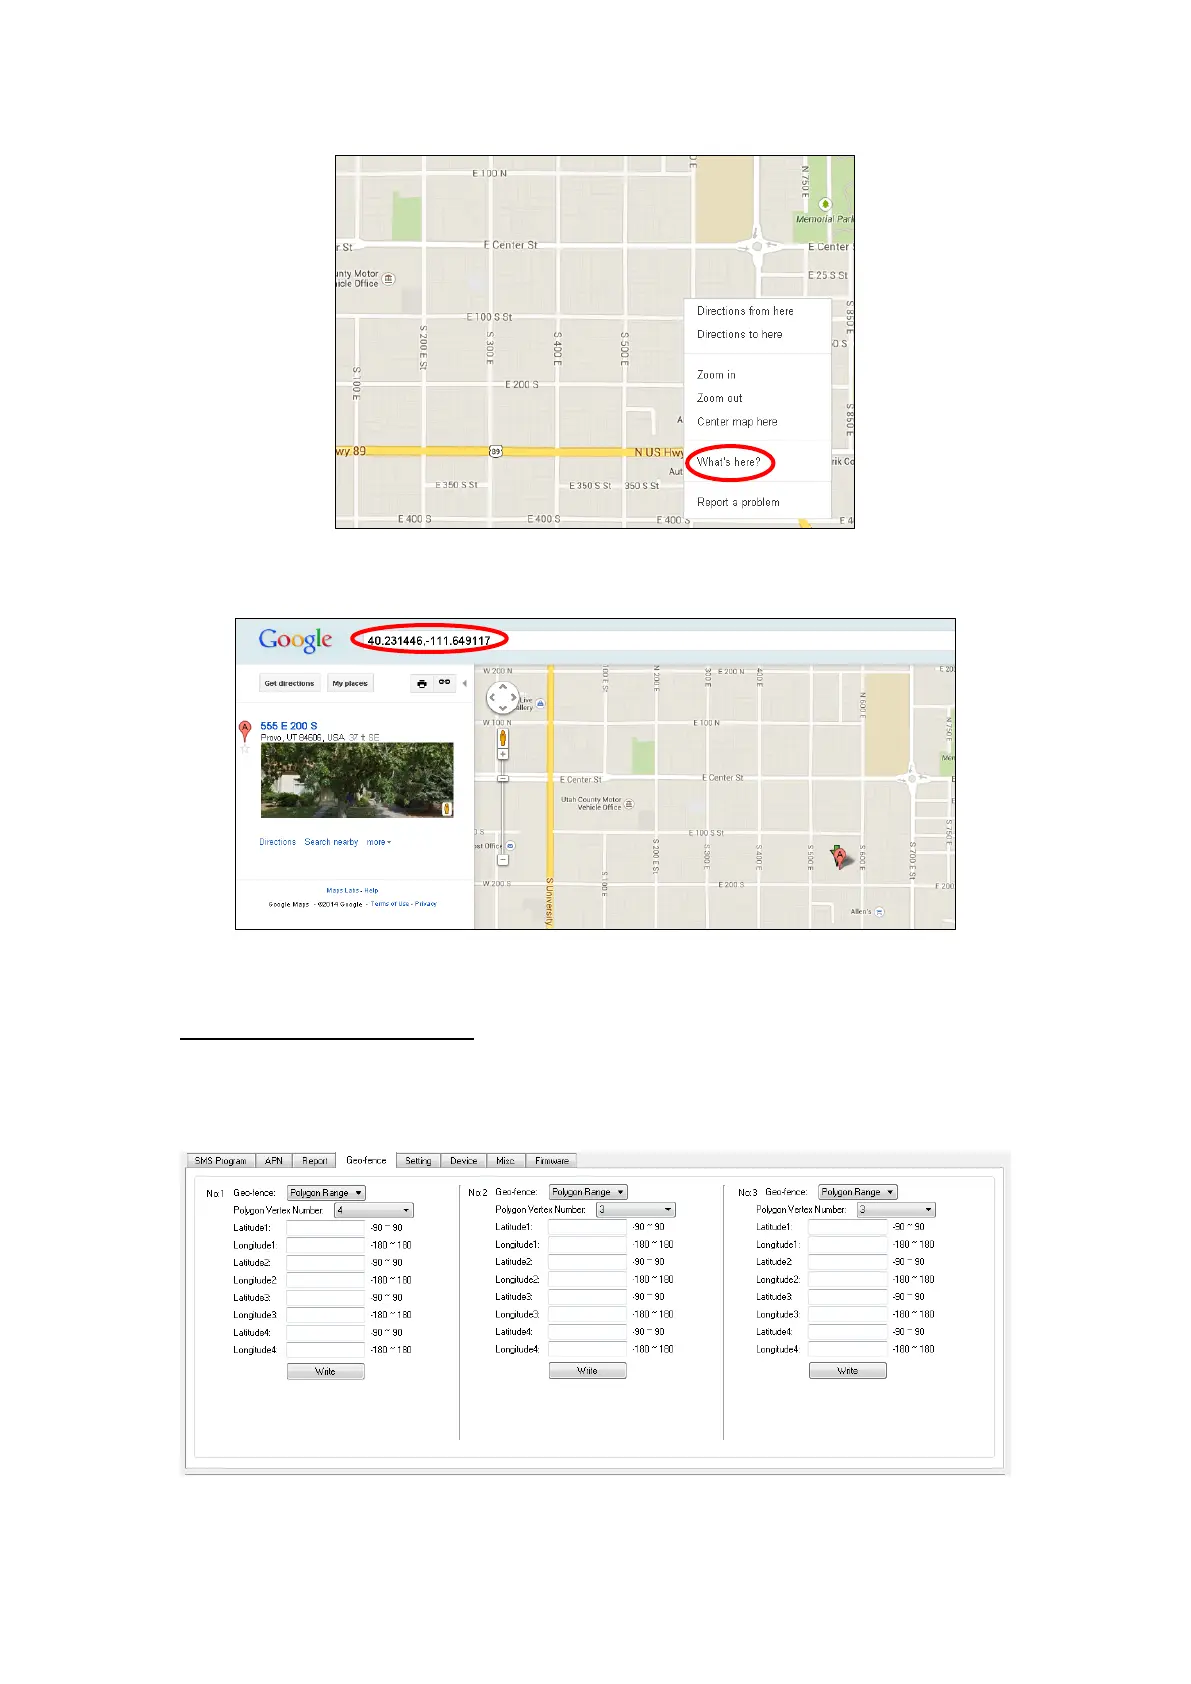Select Center map here menu entry

[x=737, y=422]
